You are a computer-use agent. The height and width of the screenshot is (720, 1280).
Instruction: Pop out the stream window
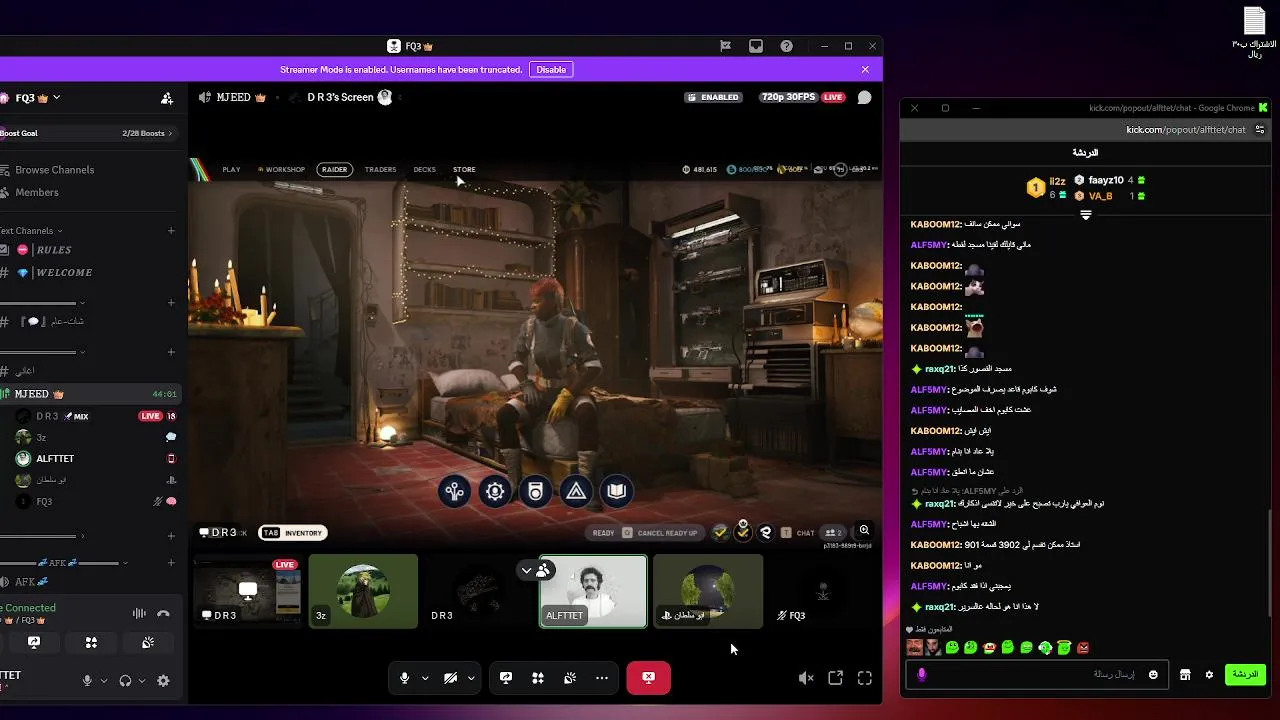tap(835, 678)
